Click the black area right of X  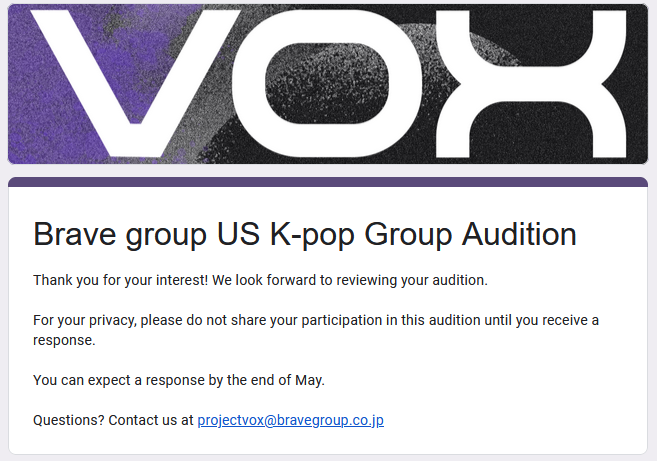(x=637, y=84)
